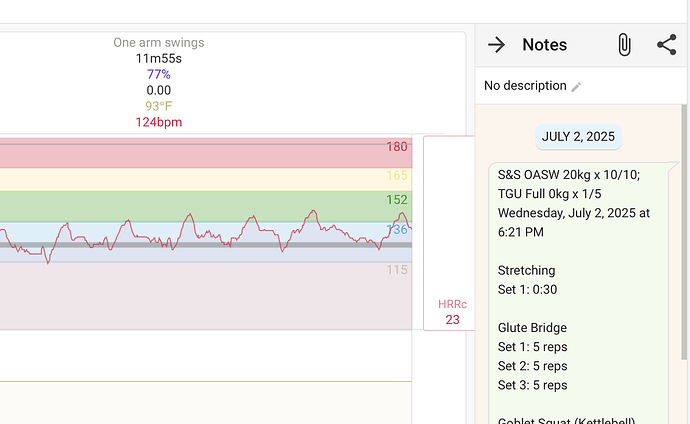The image size is (690, 424).
Task: Select the 124bpm heart rate value
Action: click(158, 122)
